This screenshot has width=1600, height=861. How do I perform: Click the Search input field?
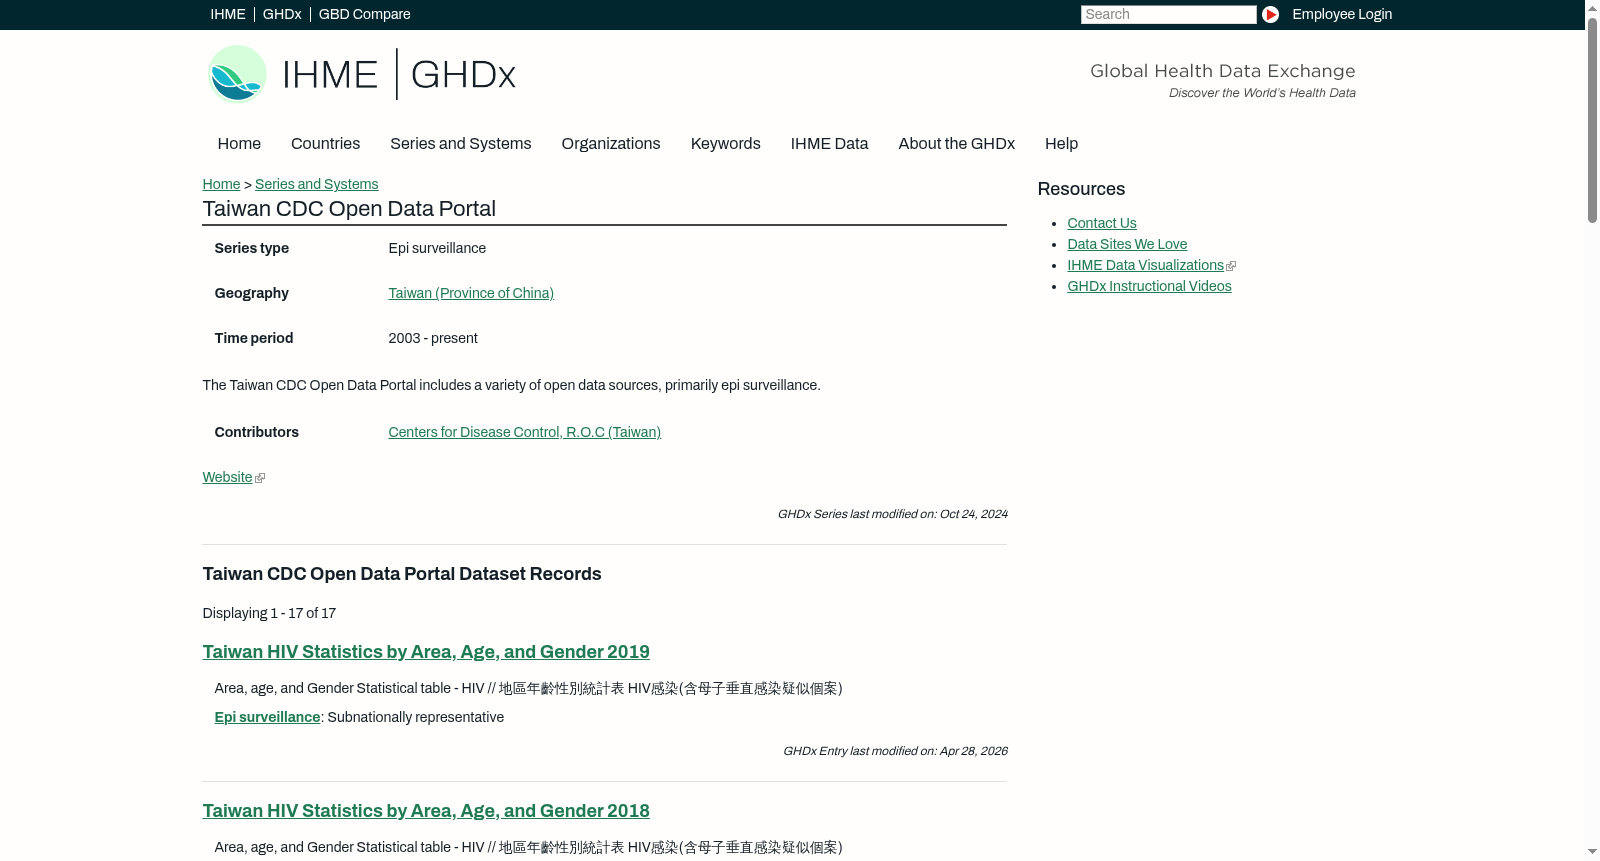pyautogui.click(x=1168, y=14)
